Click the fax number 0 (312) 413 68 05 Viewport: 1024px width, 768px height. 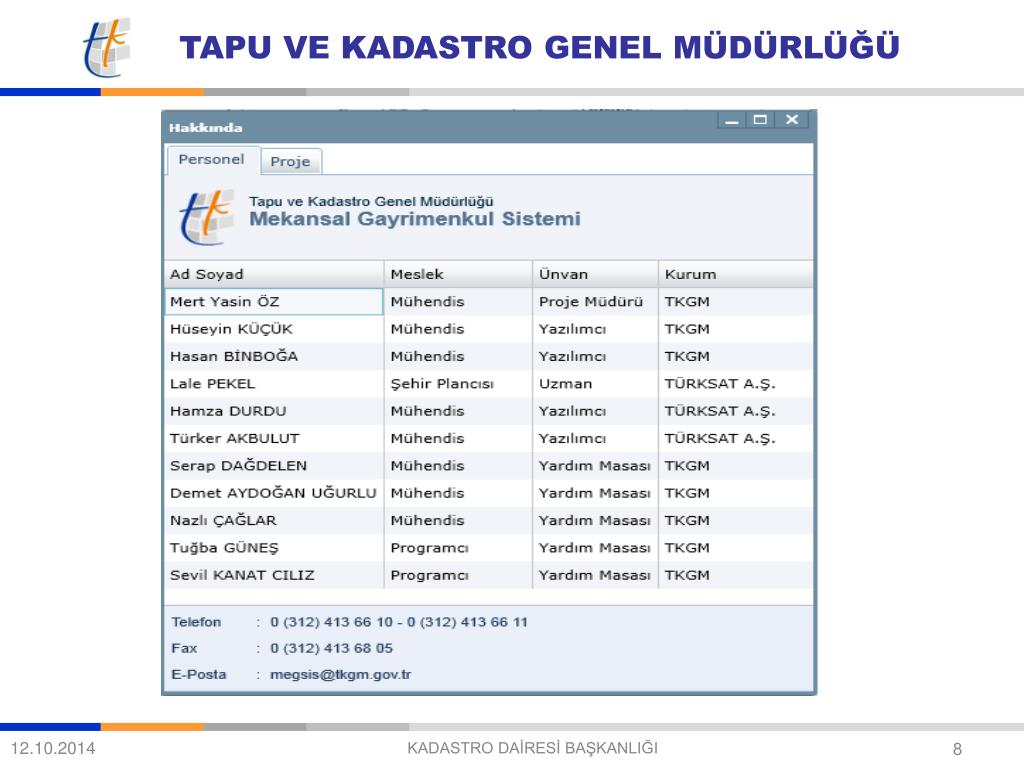click(x=332, y=648)
